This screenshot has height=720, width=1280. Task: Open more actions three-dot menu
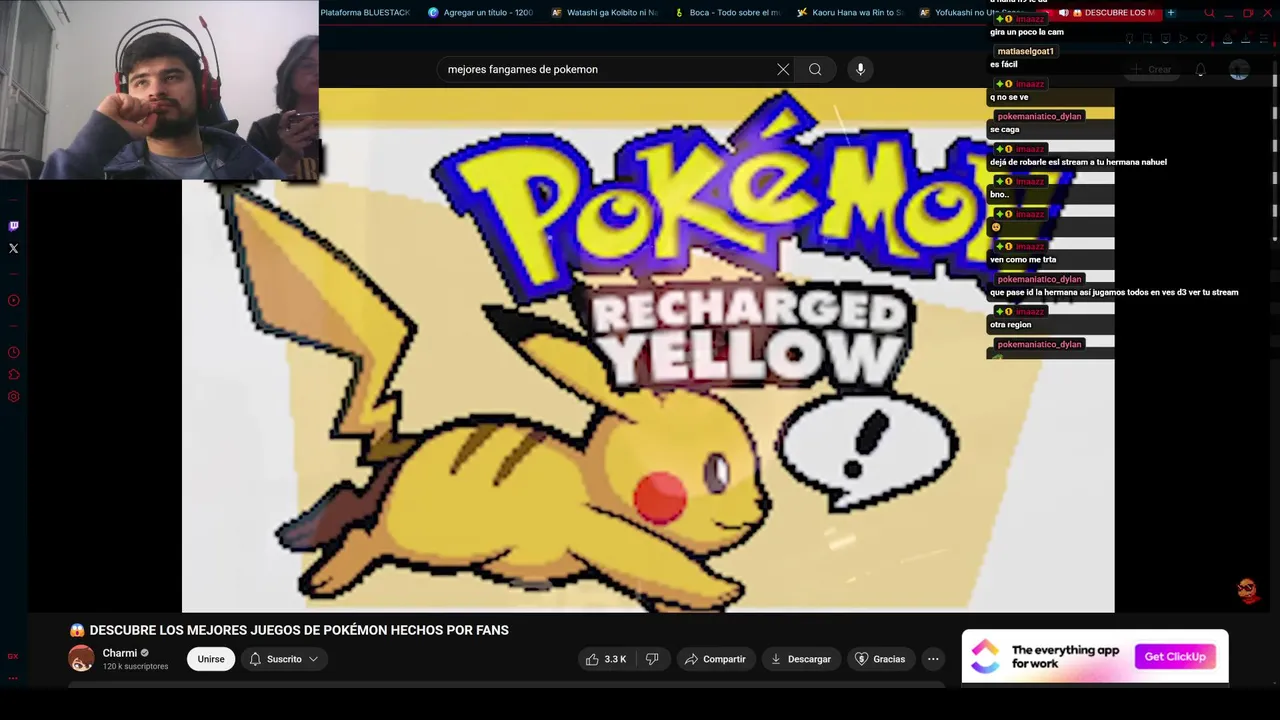[x=933, y=659]
